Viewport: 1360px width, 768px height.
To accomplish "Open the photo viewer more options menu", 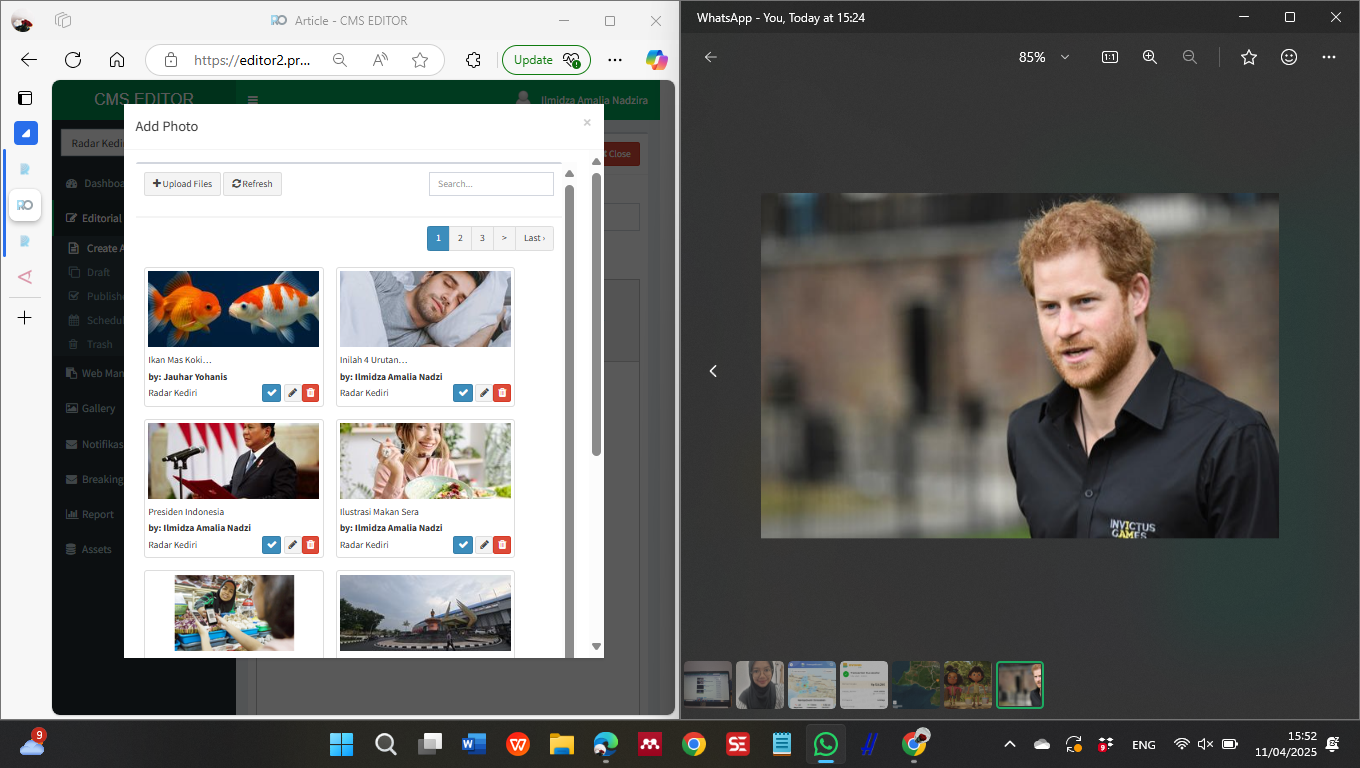I will coord(1328,57).
